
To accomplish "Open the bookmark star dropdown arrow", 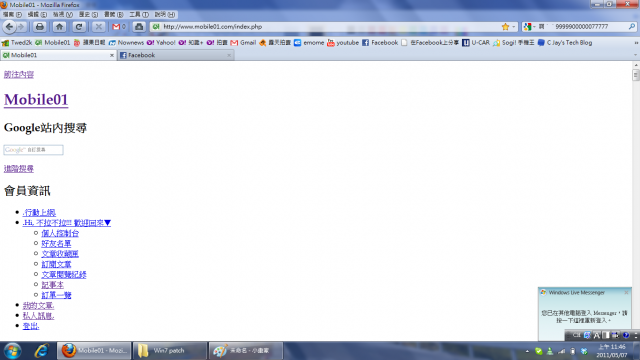I will (x=514, y=27).
